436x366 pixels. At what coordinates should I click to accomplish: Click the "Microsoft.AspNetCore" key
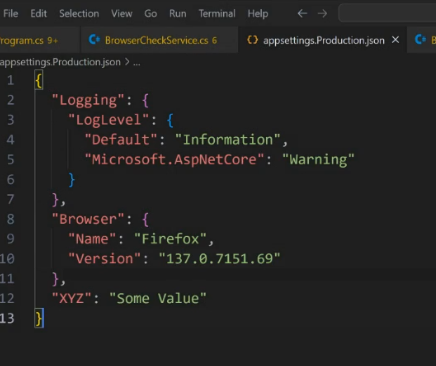(x=174, y=159)
